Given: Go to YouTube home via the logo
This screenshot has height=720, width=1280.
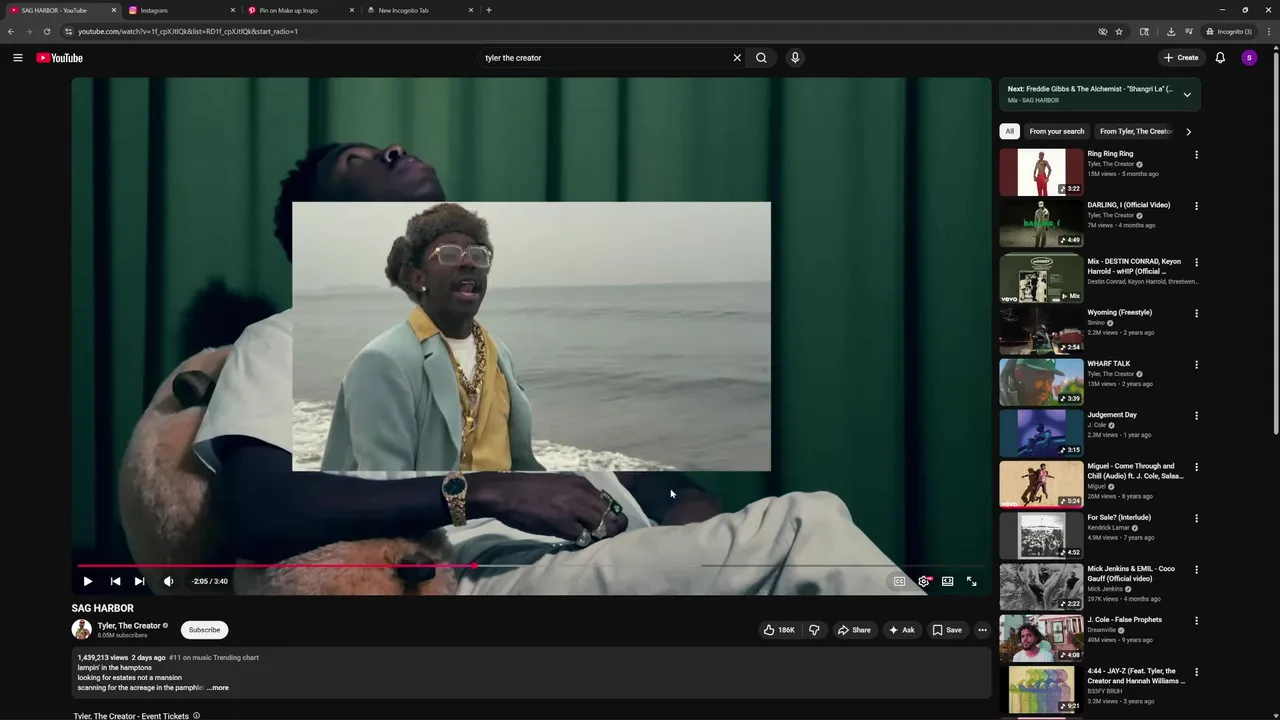Looking at the screenshot, I should coord(60,58).
